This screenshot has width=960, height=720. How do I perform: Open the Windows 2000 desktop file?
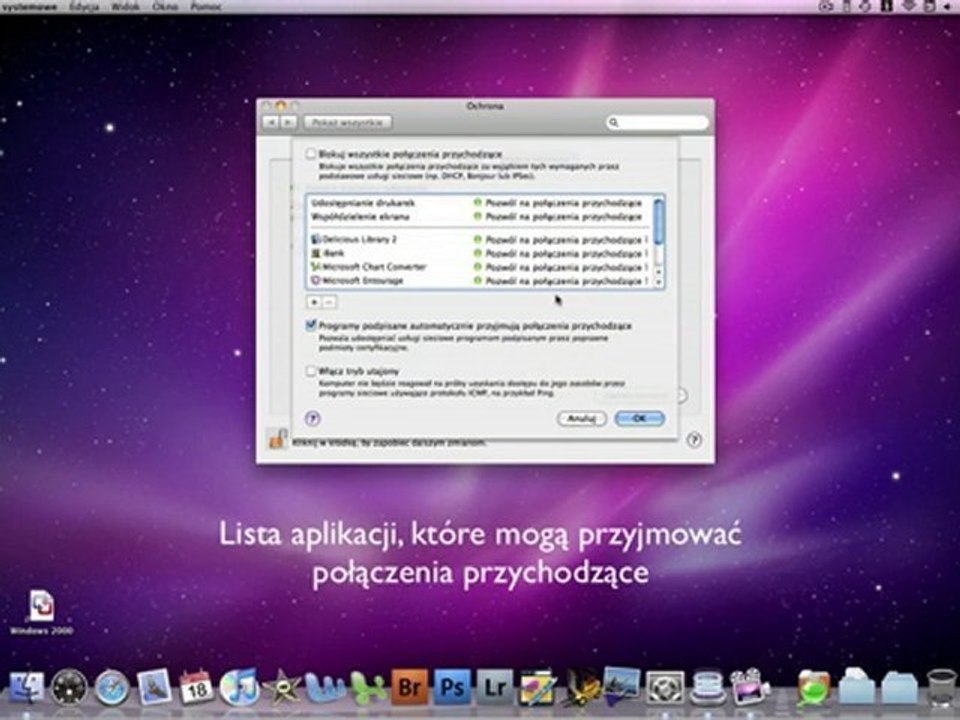[x=42, y=612]
